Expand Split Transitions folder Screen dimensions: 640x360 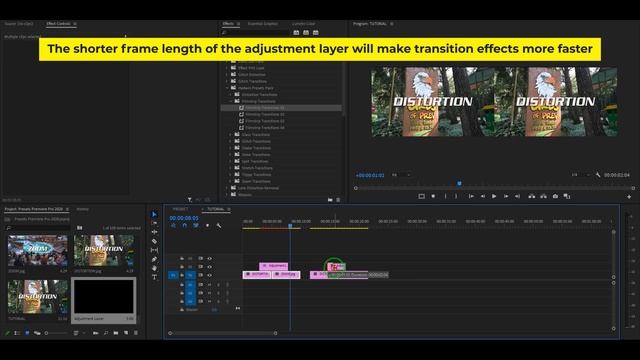pyautogui.click(x=231, y=161)
